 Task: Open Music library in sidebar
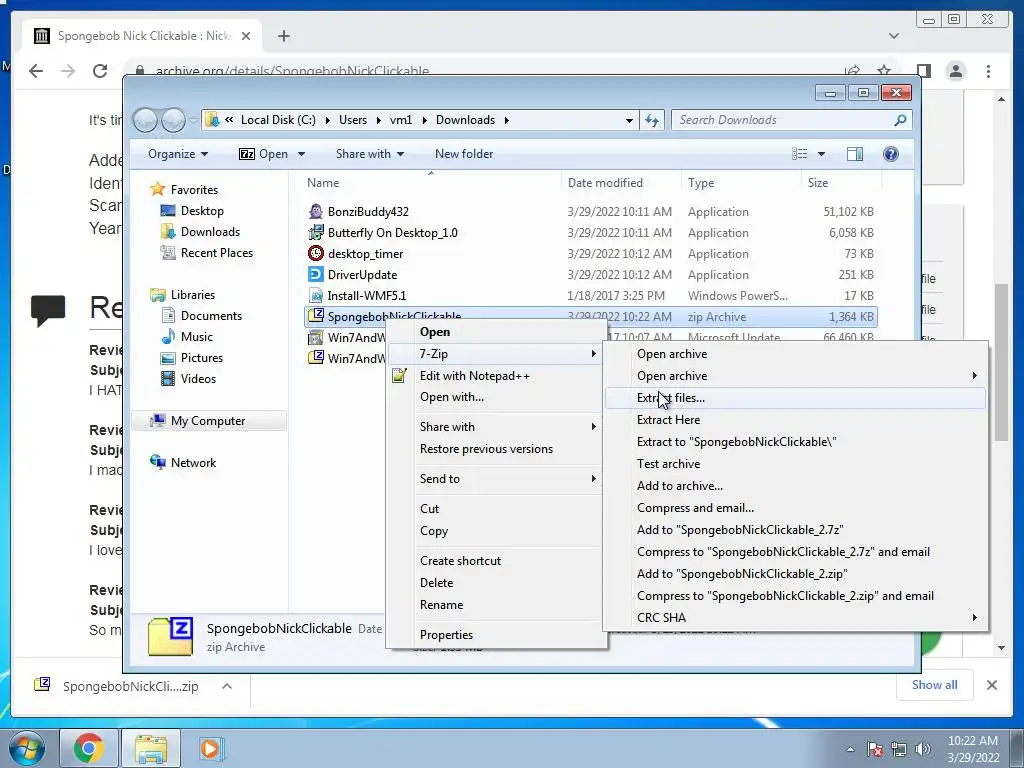187,337
